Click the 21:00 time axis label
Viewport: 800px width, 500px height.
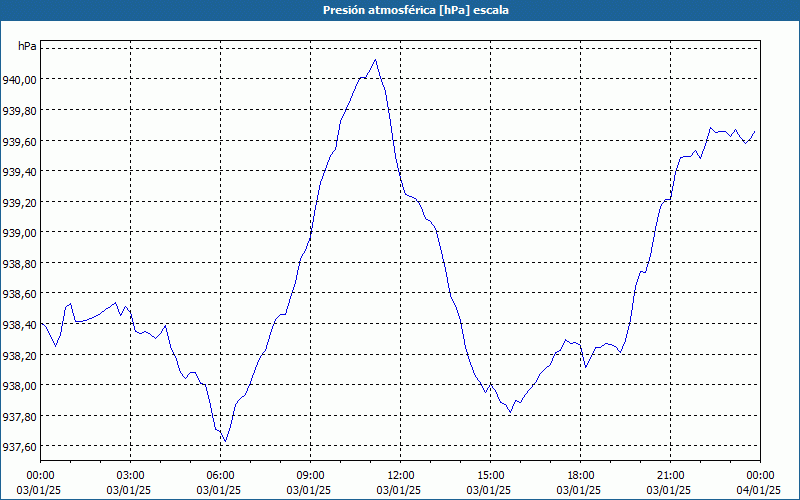click(x=670, y=476)
